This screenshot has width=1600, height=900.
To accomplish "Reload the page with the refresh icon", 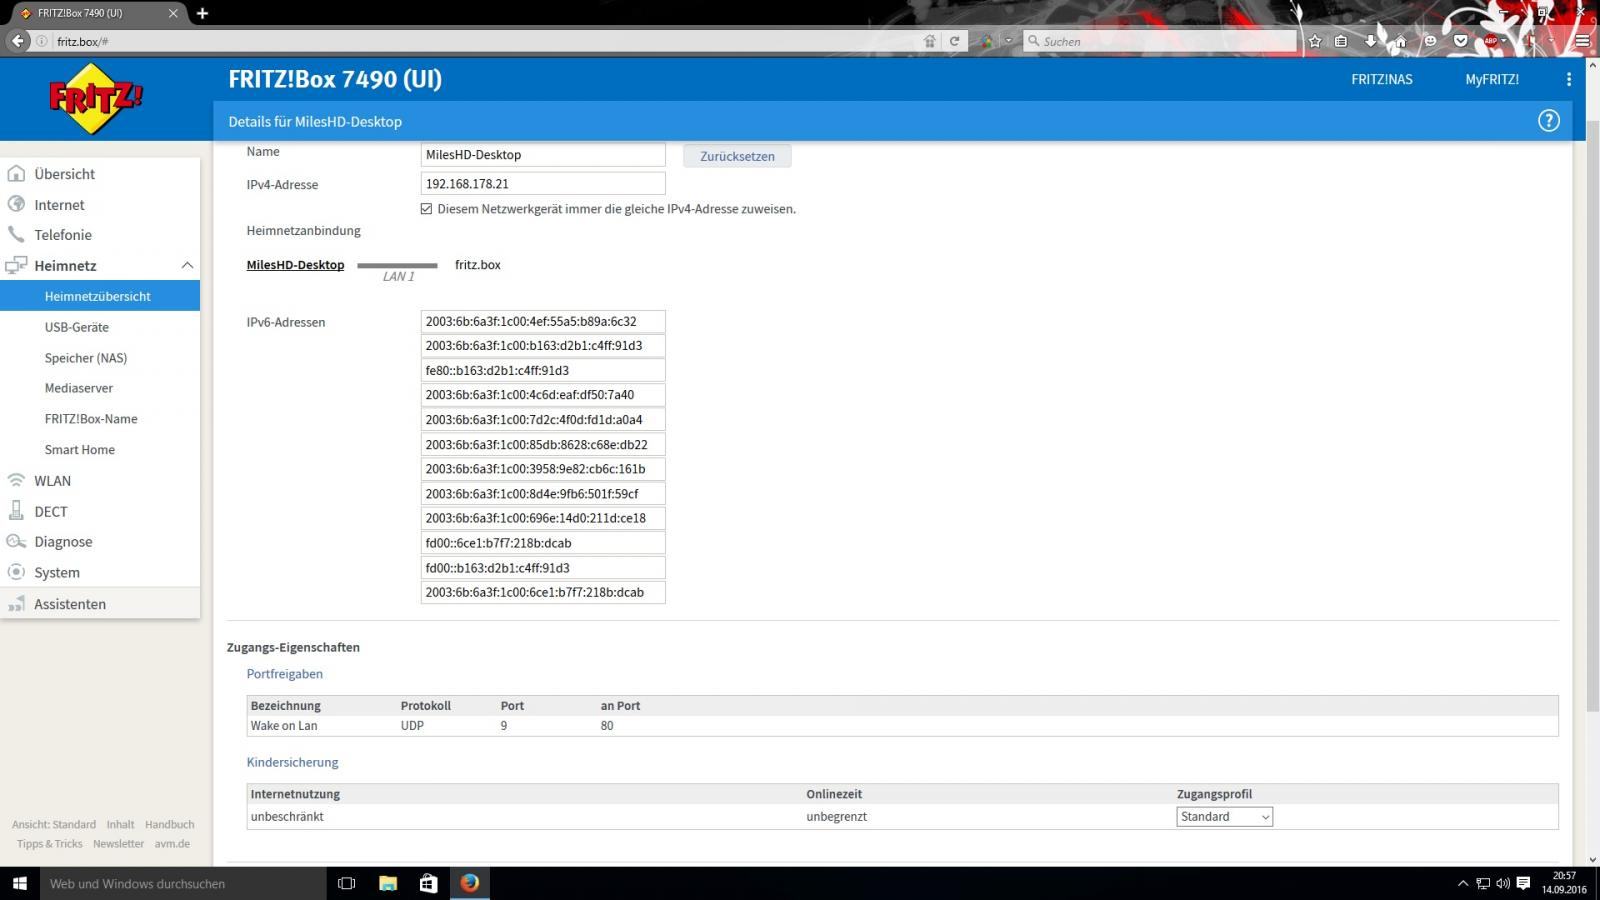I will pos(954,41).
